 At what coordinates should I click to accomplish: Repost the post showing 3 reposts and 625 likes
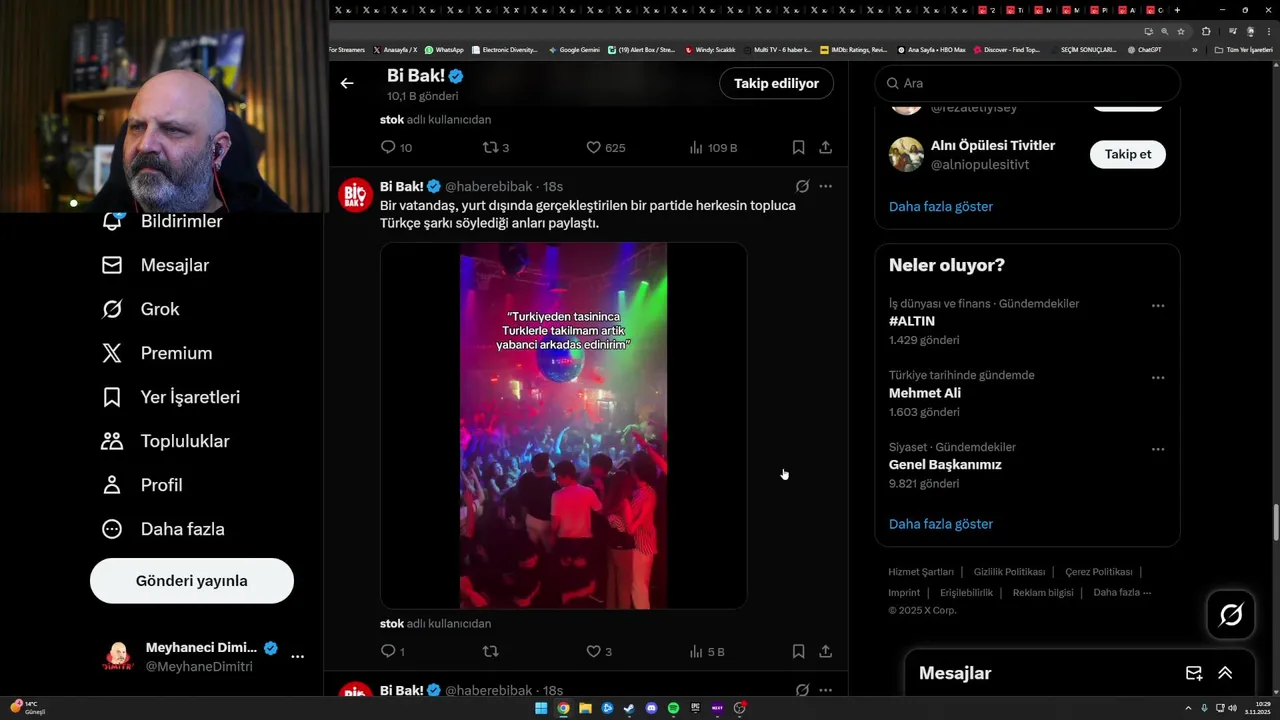[496, 147]
